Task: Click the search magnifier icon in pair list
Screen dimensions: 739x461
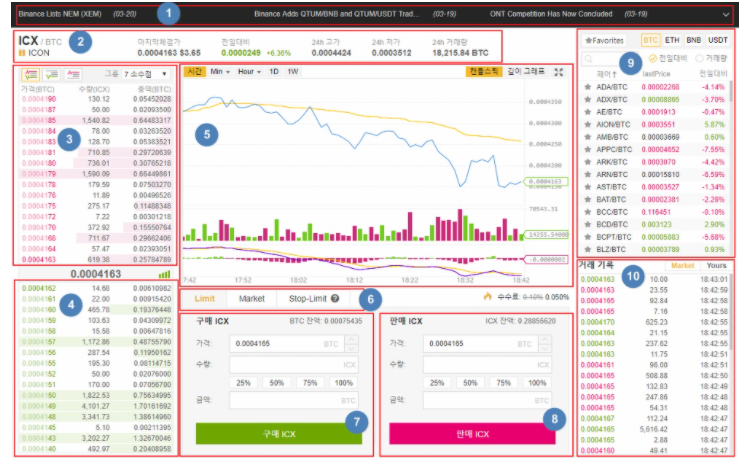Action: pos(588,59)
